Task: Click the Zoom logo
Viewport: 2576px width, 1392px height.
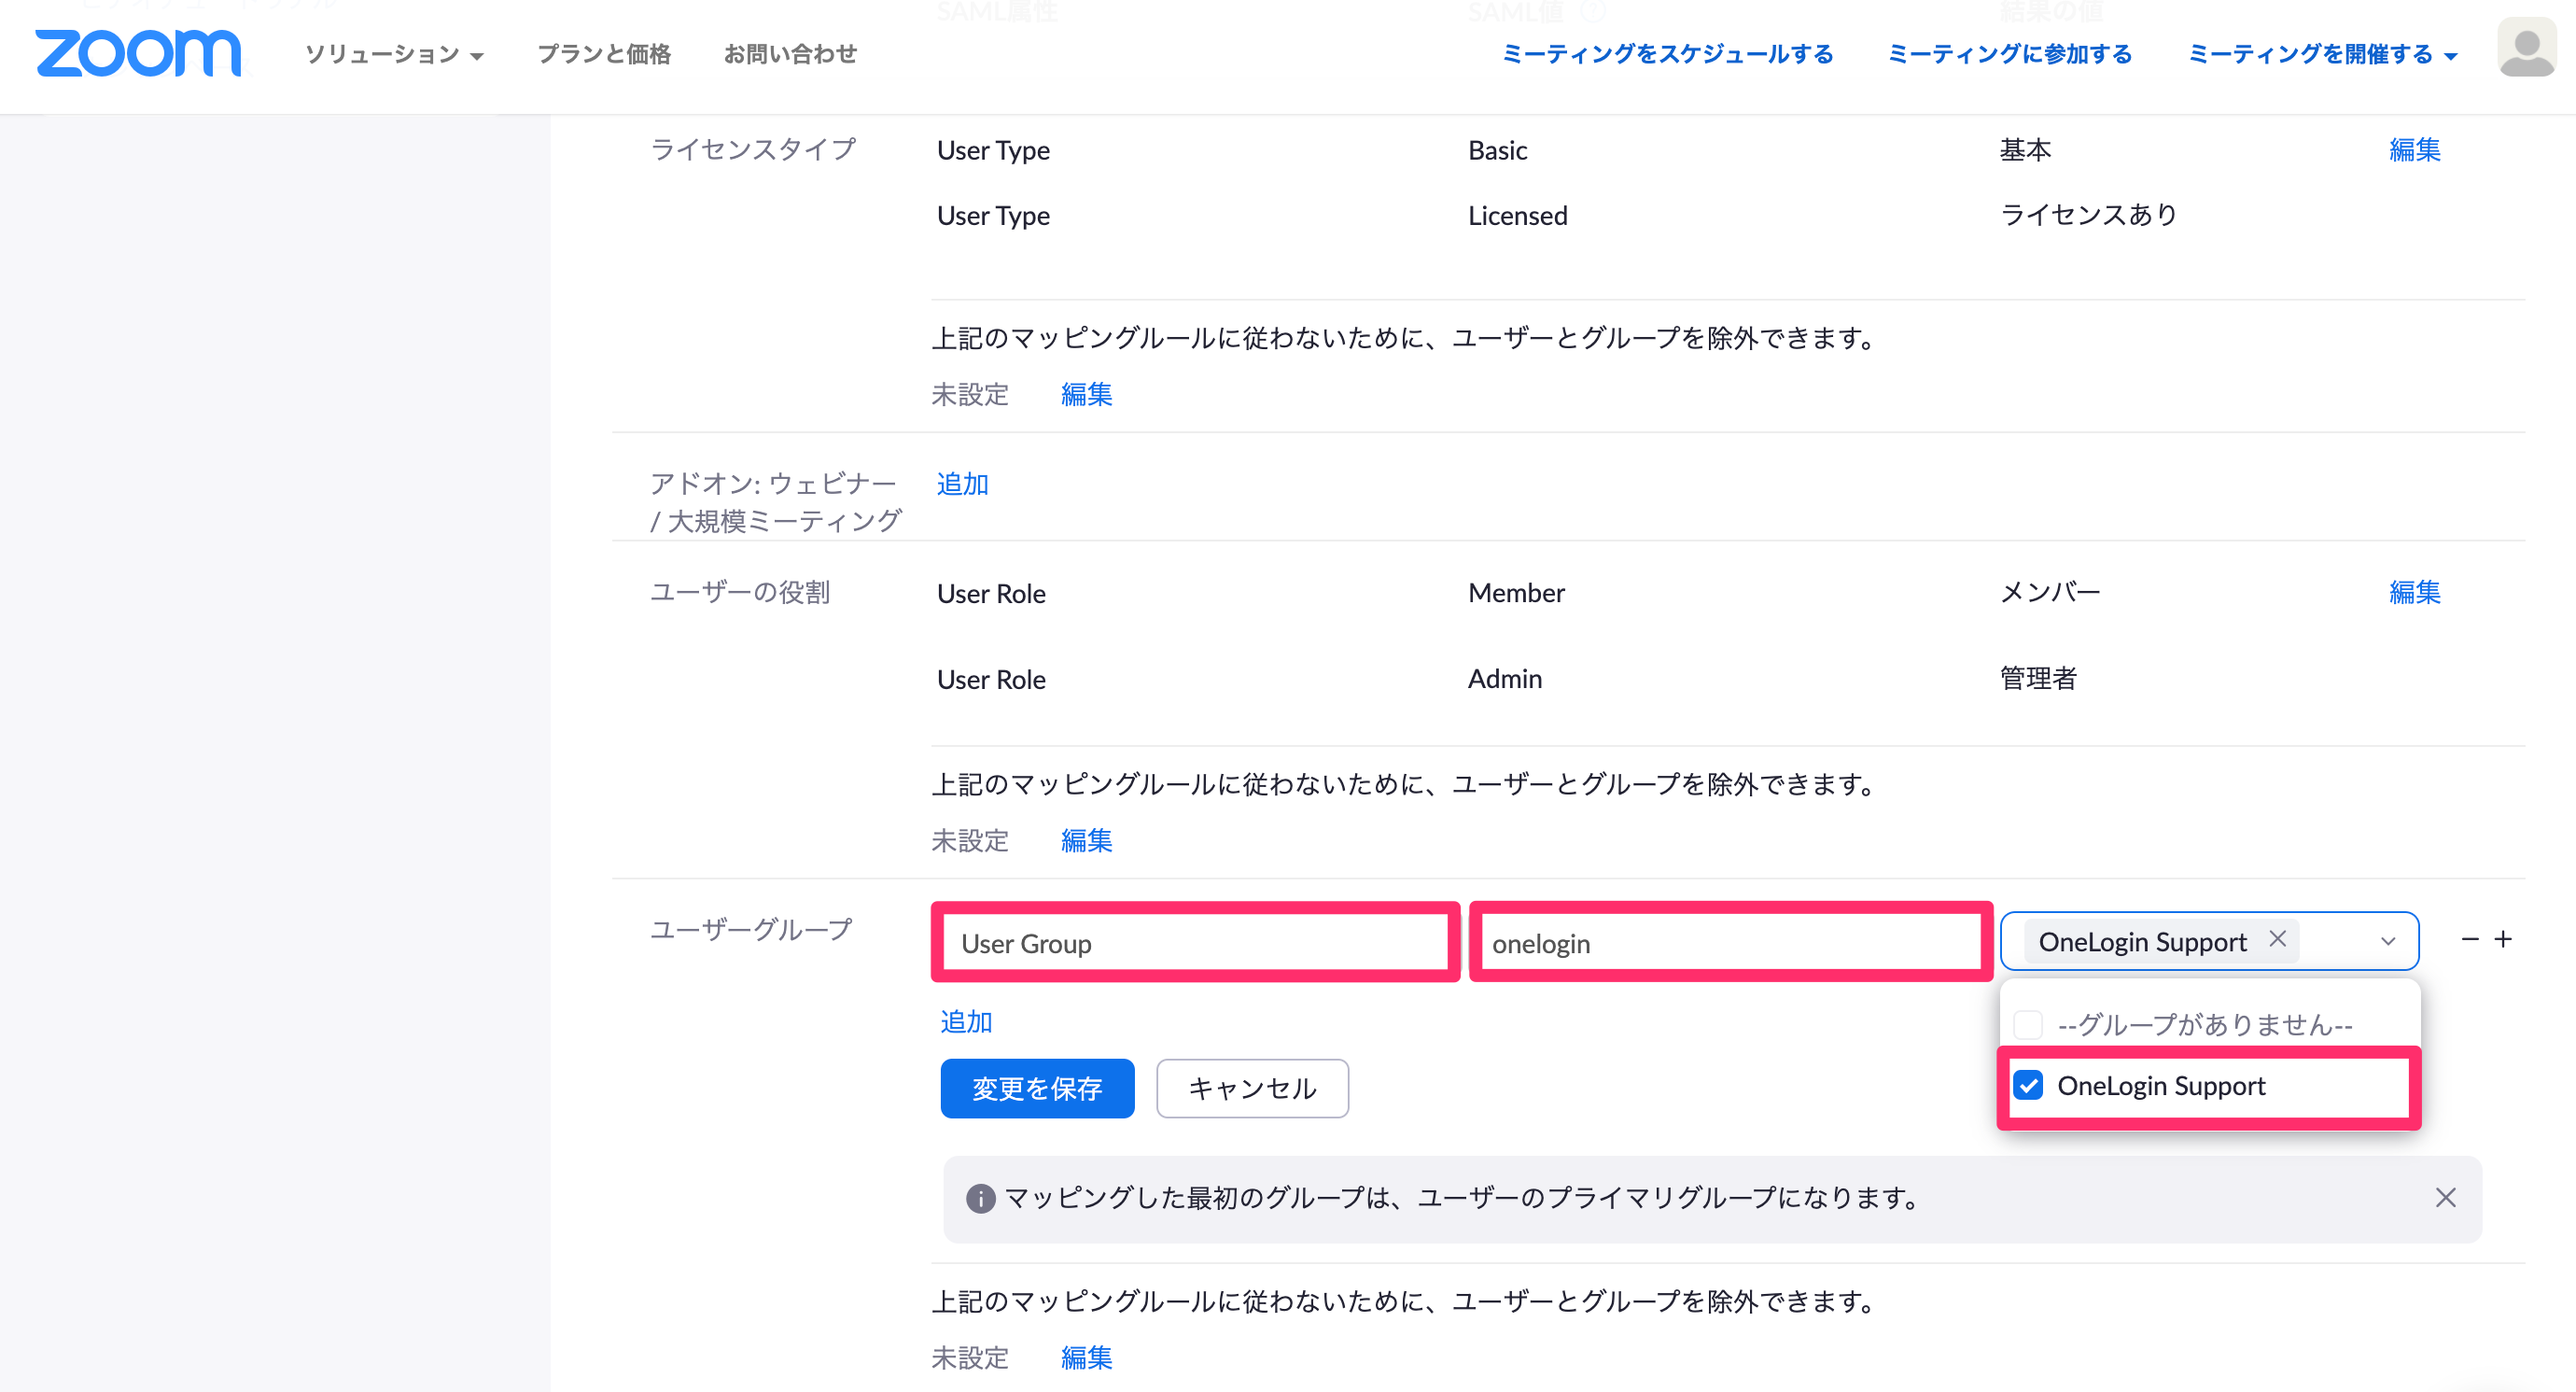Action: [x=138, y=53]
